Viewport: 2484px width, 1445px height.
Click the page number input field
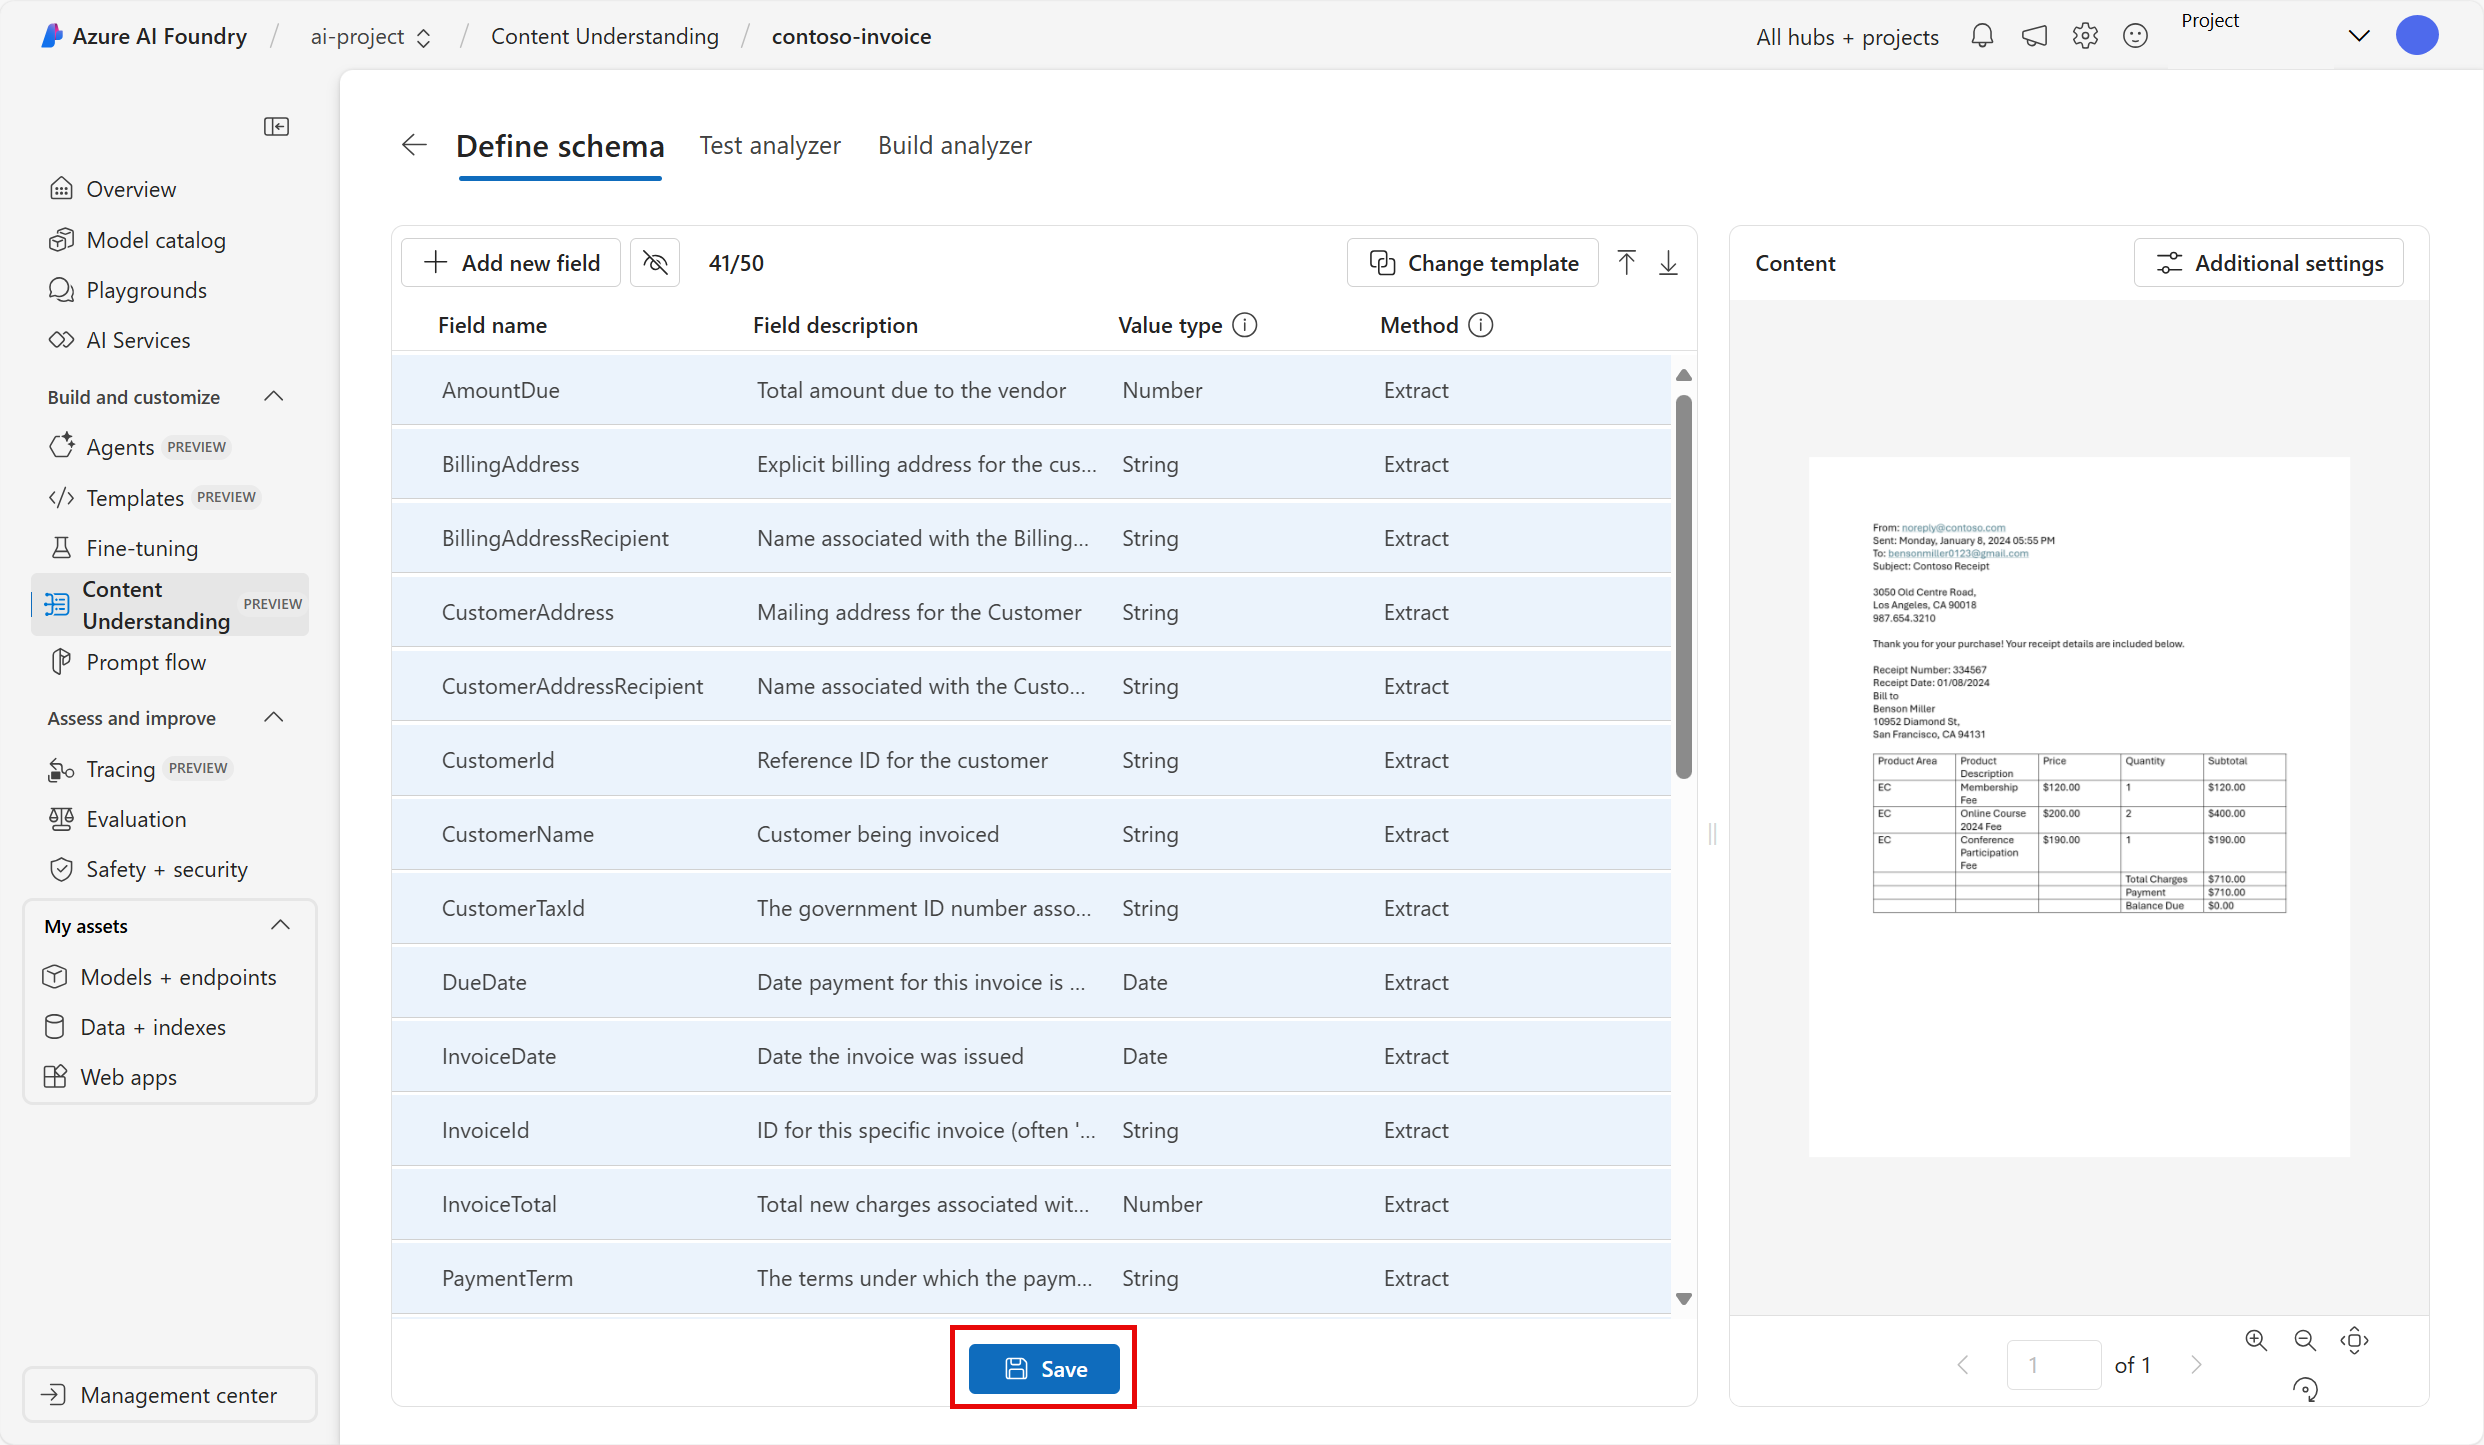2054,1365
